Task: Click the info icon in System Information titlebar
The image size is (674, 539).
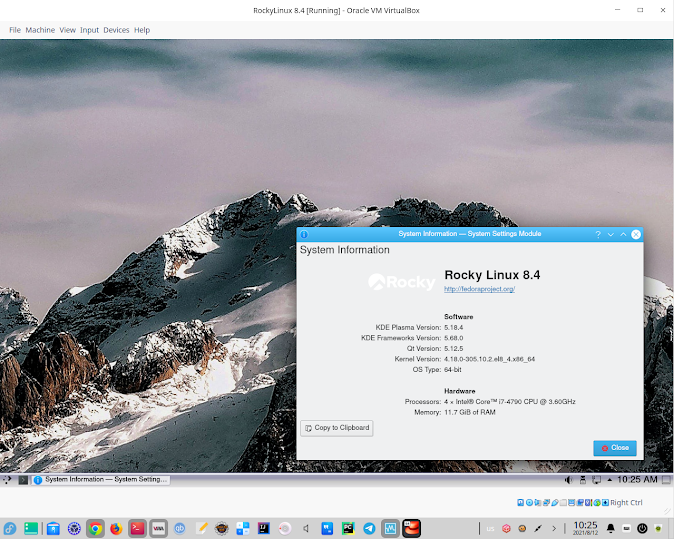Action: click(304, 234)
